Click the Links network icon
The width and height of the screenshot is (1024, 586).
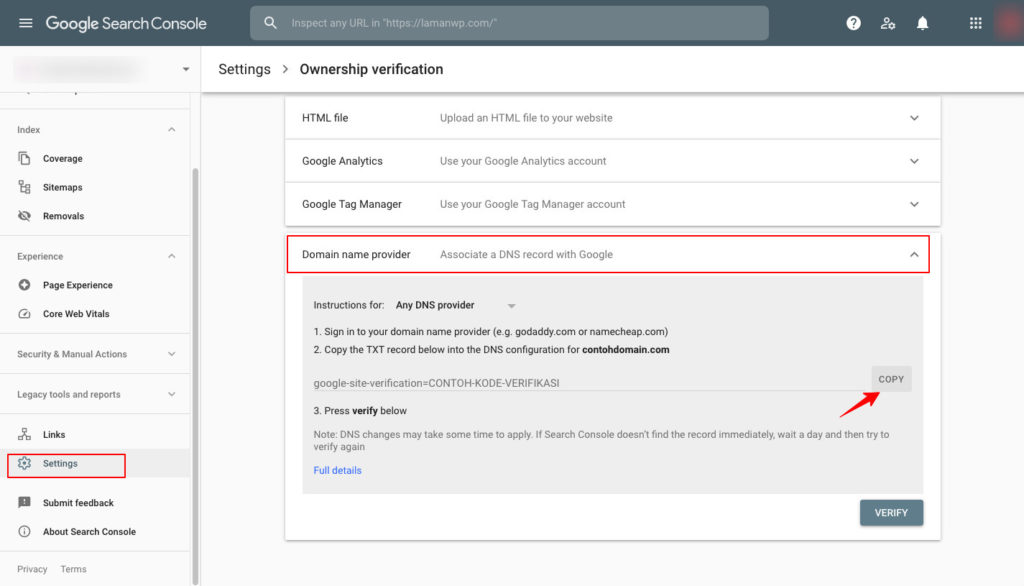tap(24, 434)
